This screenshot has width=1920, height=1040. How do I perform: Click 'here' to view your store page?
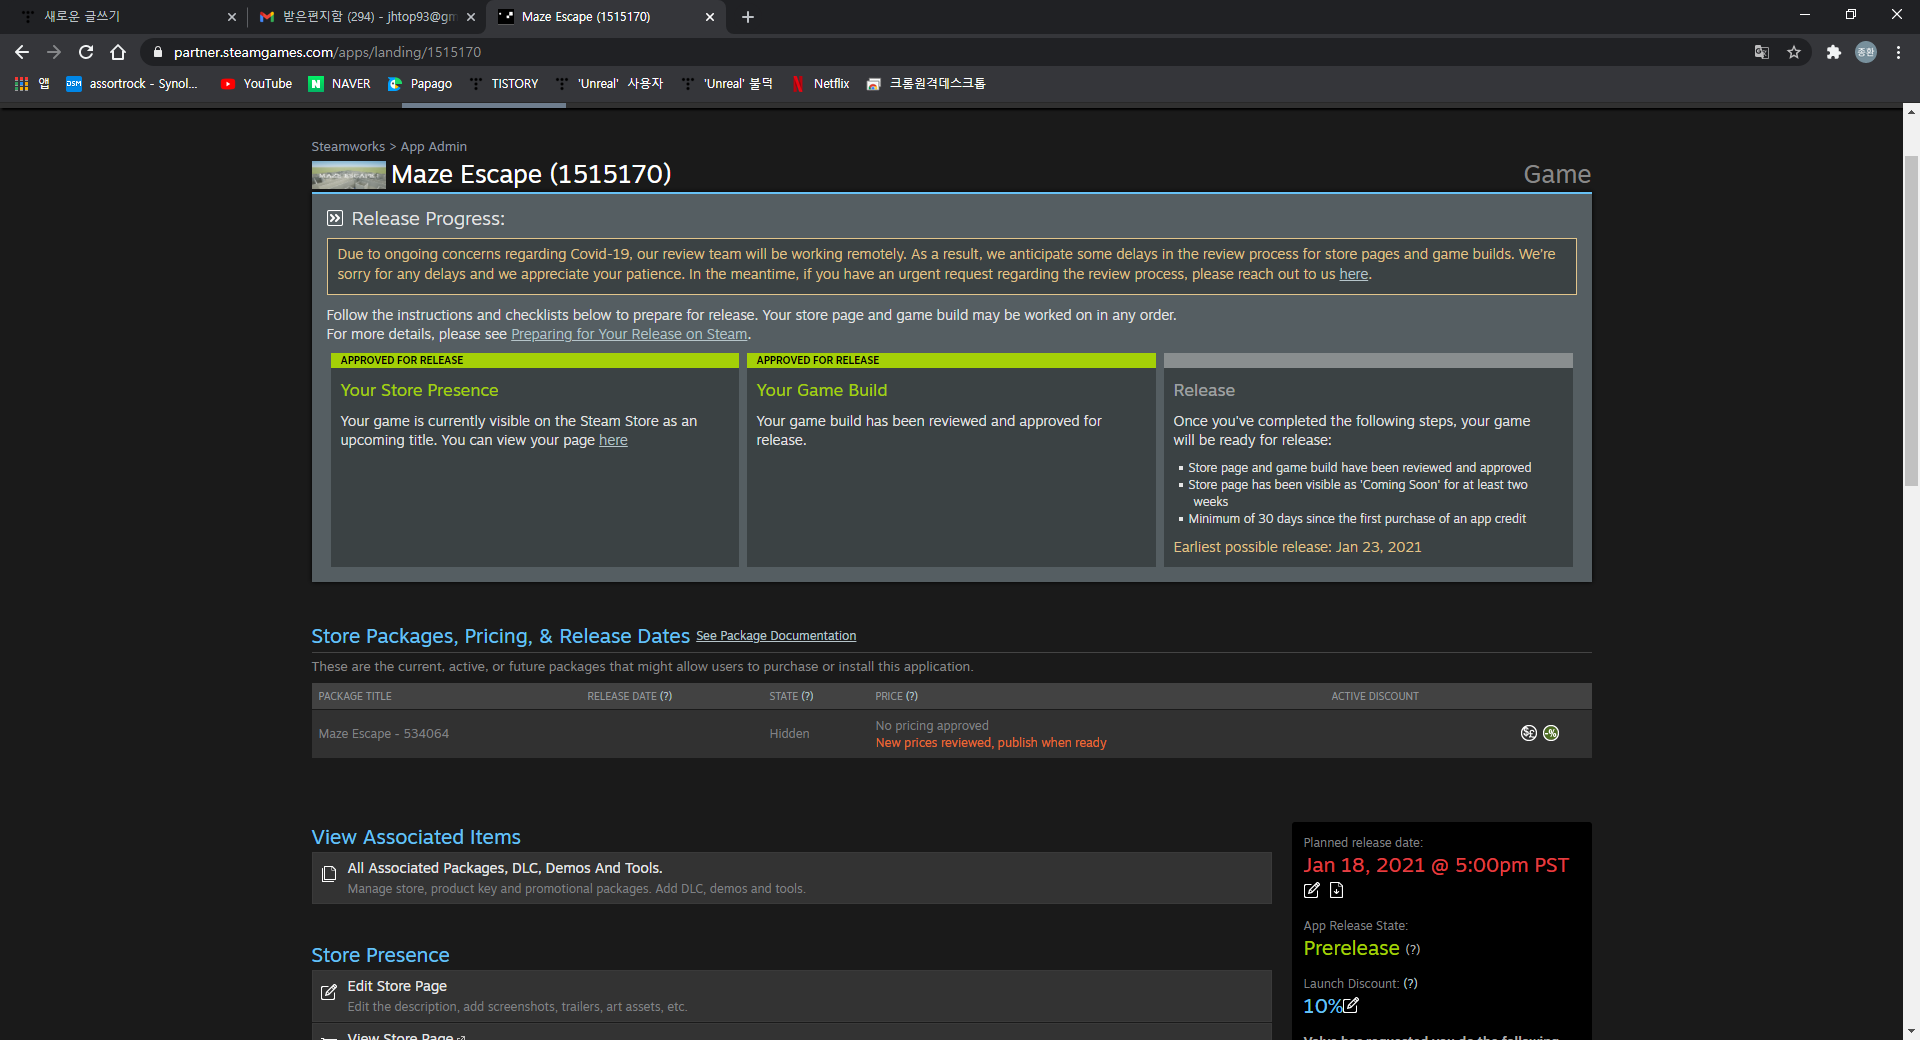(x=613, y=440)
